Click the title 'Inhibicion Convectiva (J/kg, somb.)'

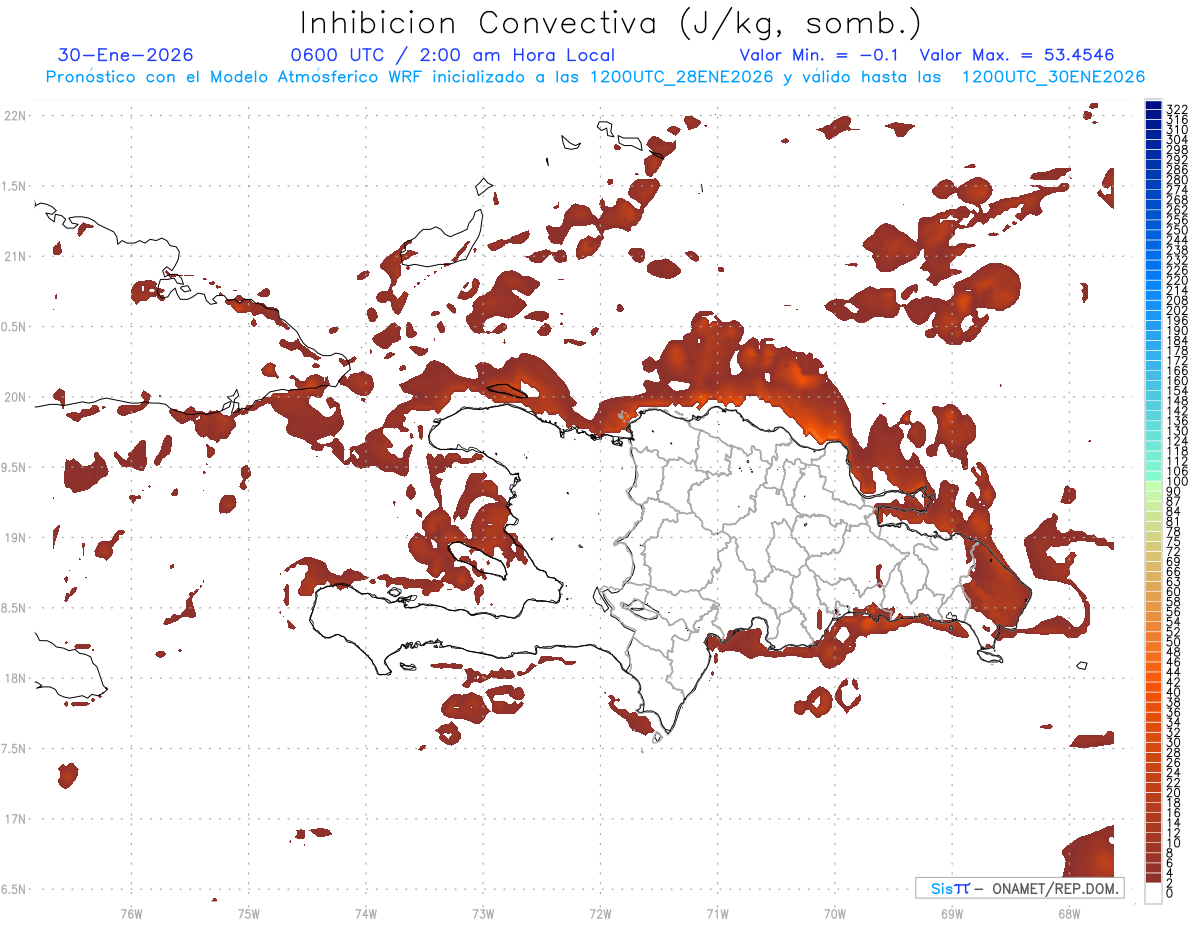point(611,23)
